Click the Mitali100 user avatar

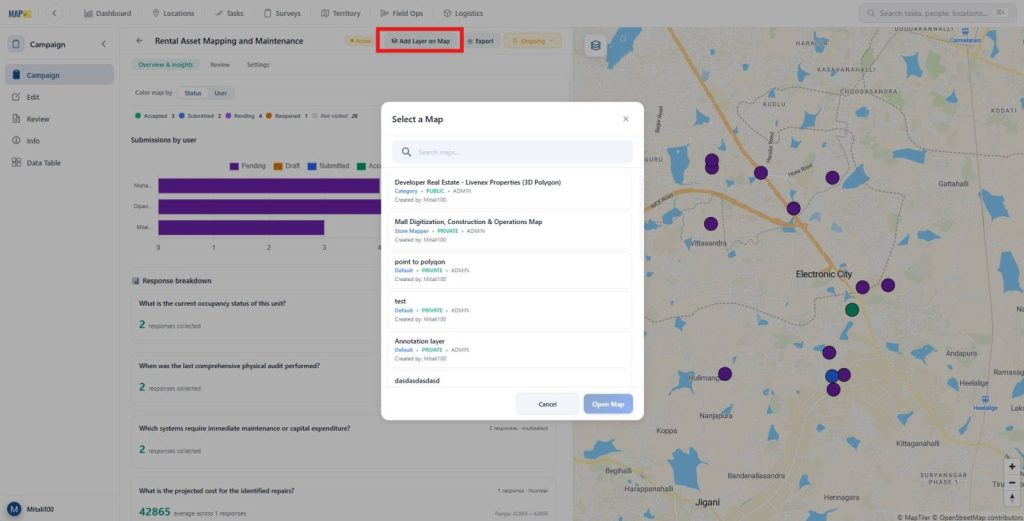click(x=14, y=509)
